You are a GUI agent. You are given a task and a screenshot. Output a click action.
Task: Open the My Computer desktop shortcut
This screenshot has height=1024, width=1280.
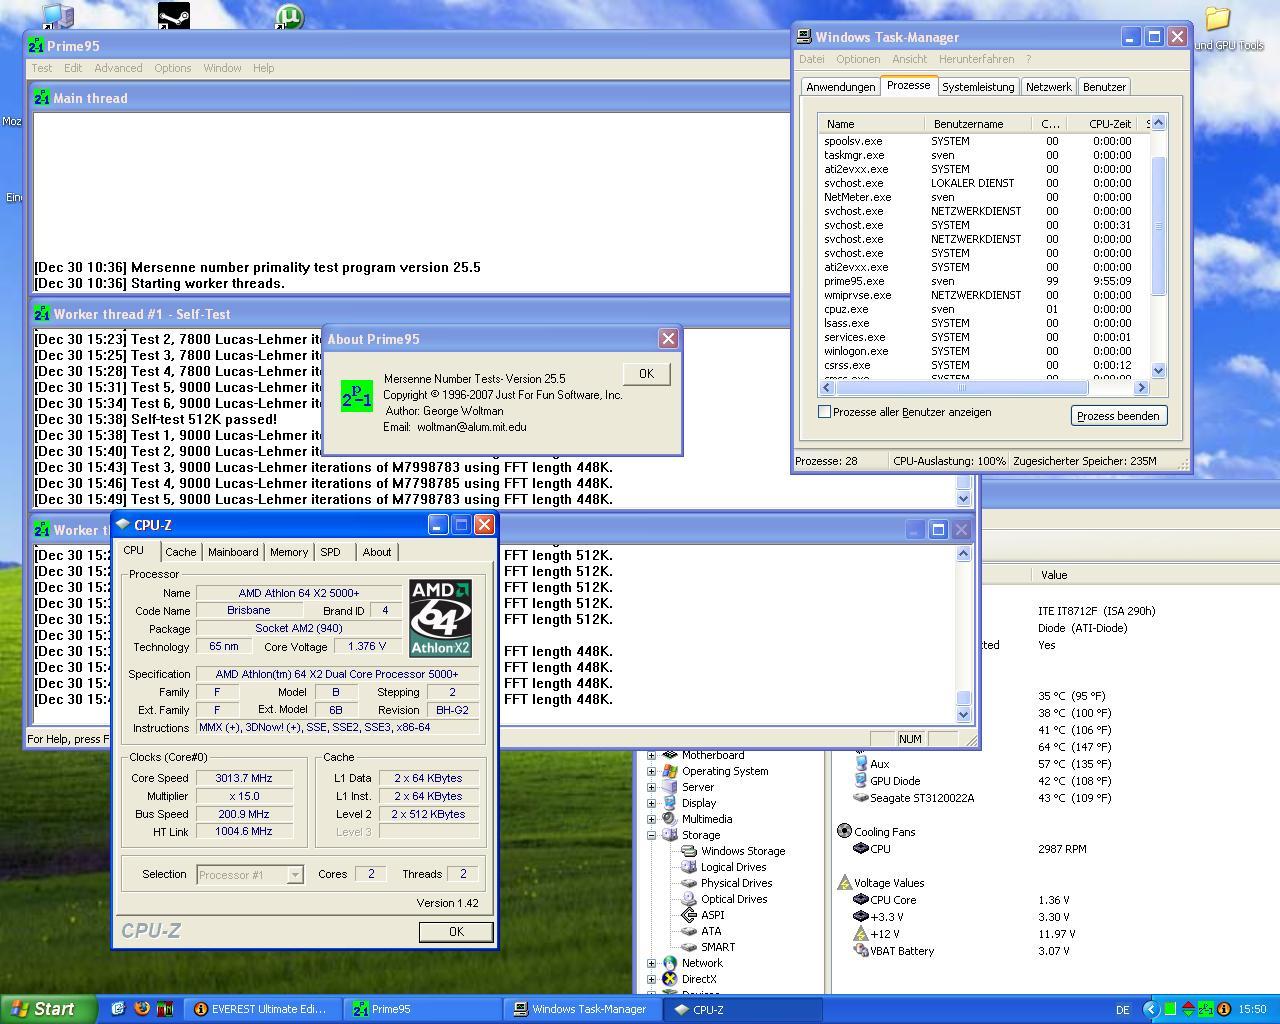(x=58, y=15)
